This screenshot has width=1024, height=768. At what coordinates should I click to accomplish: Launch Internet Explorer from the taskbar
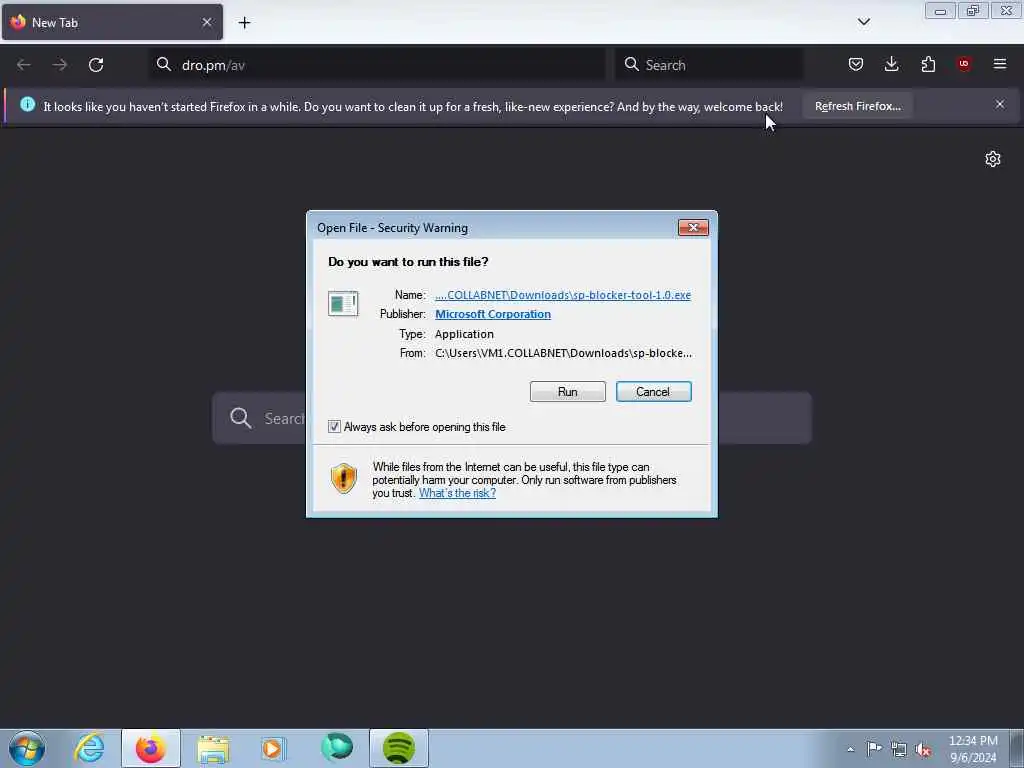tap(89, 748)
